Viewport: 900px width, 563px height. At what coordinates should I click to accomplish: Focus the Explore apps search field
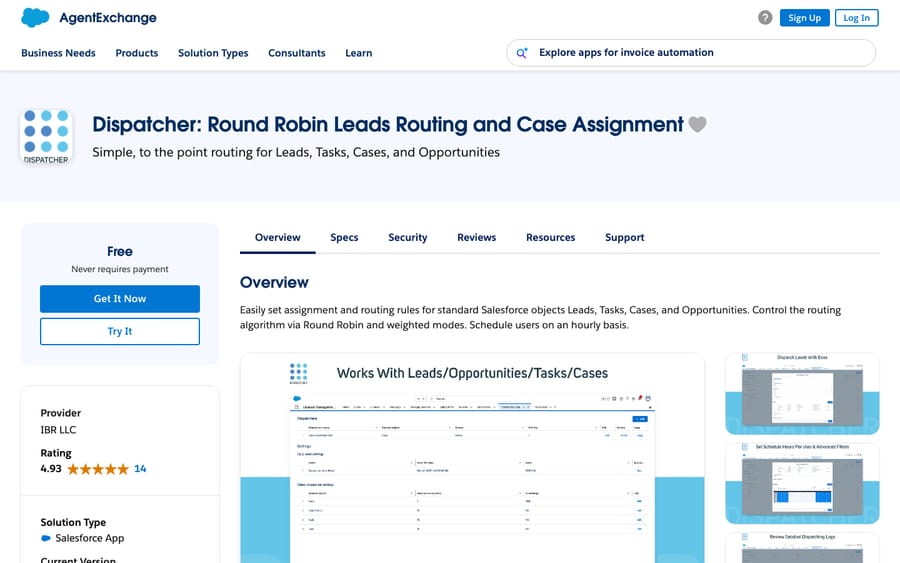tap(691, 53)
